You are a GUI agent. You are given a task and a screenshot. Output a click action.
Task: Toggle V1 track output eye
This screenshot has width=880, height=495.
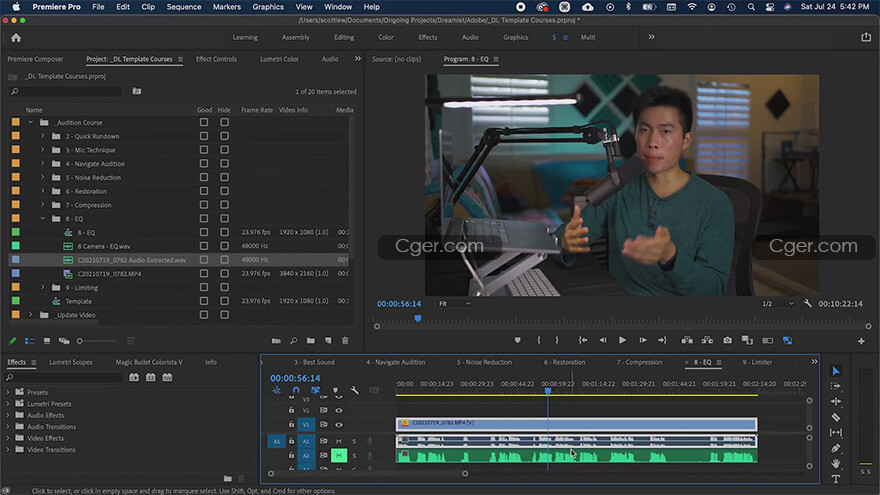[x=338, y=424]
